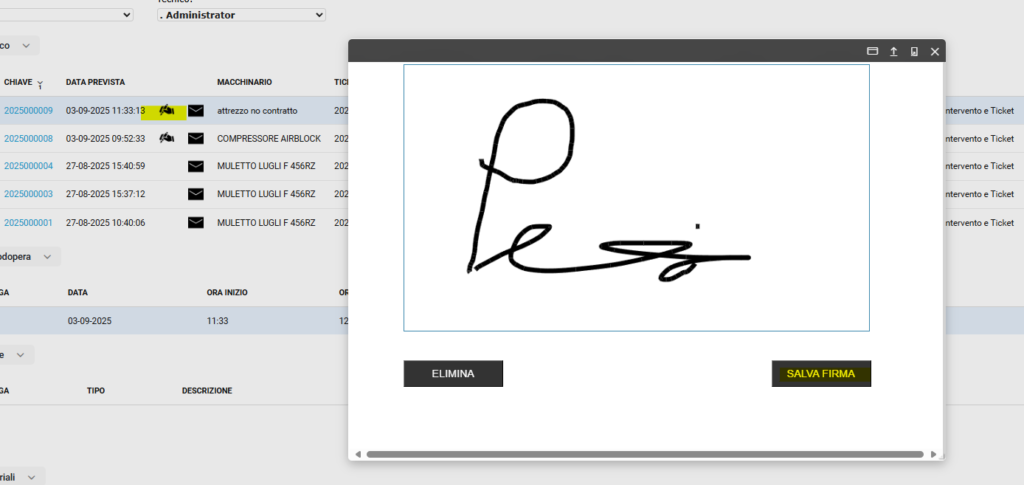Click the dialog window-mode icon
Screen dimensions: 1024x485
[x=872, y=51]
